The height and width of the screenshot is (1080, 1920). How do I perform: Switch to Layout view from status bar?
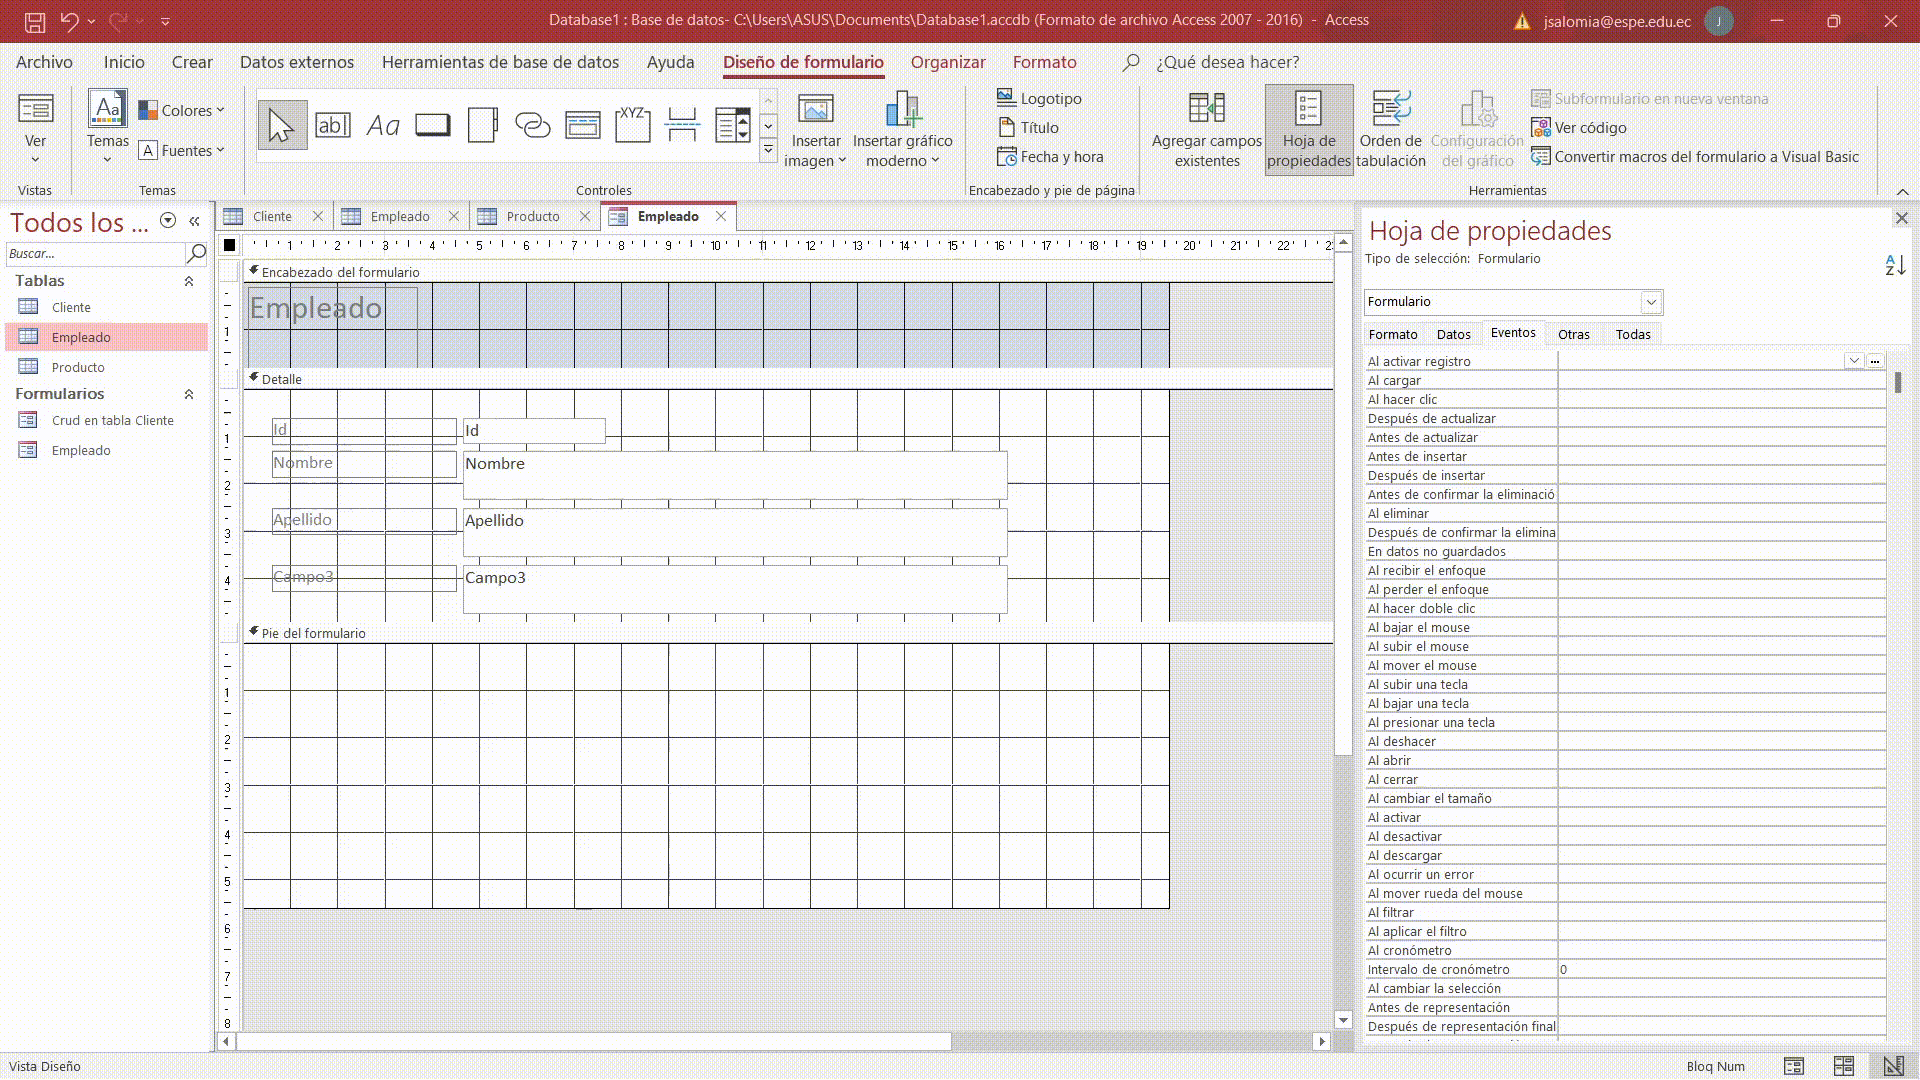click(1844, 1066)
